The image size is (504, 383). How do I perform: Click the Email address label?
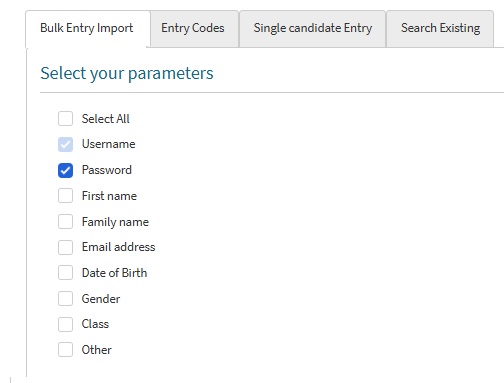click(119, 247)
